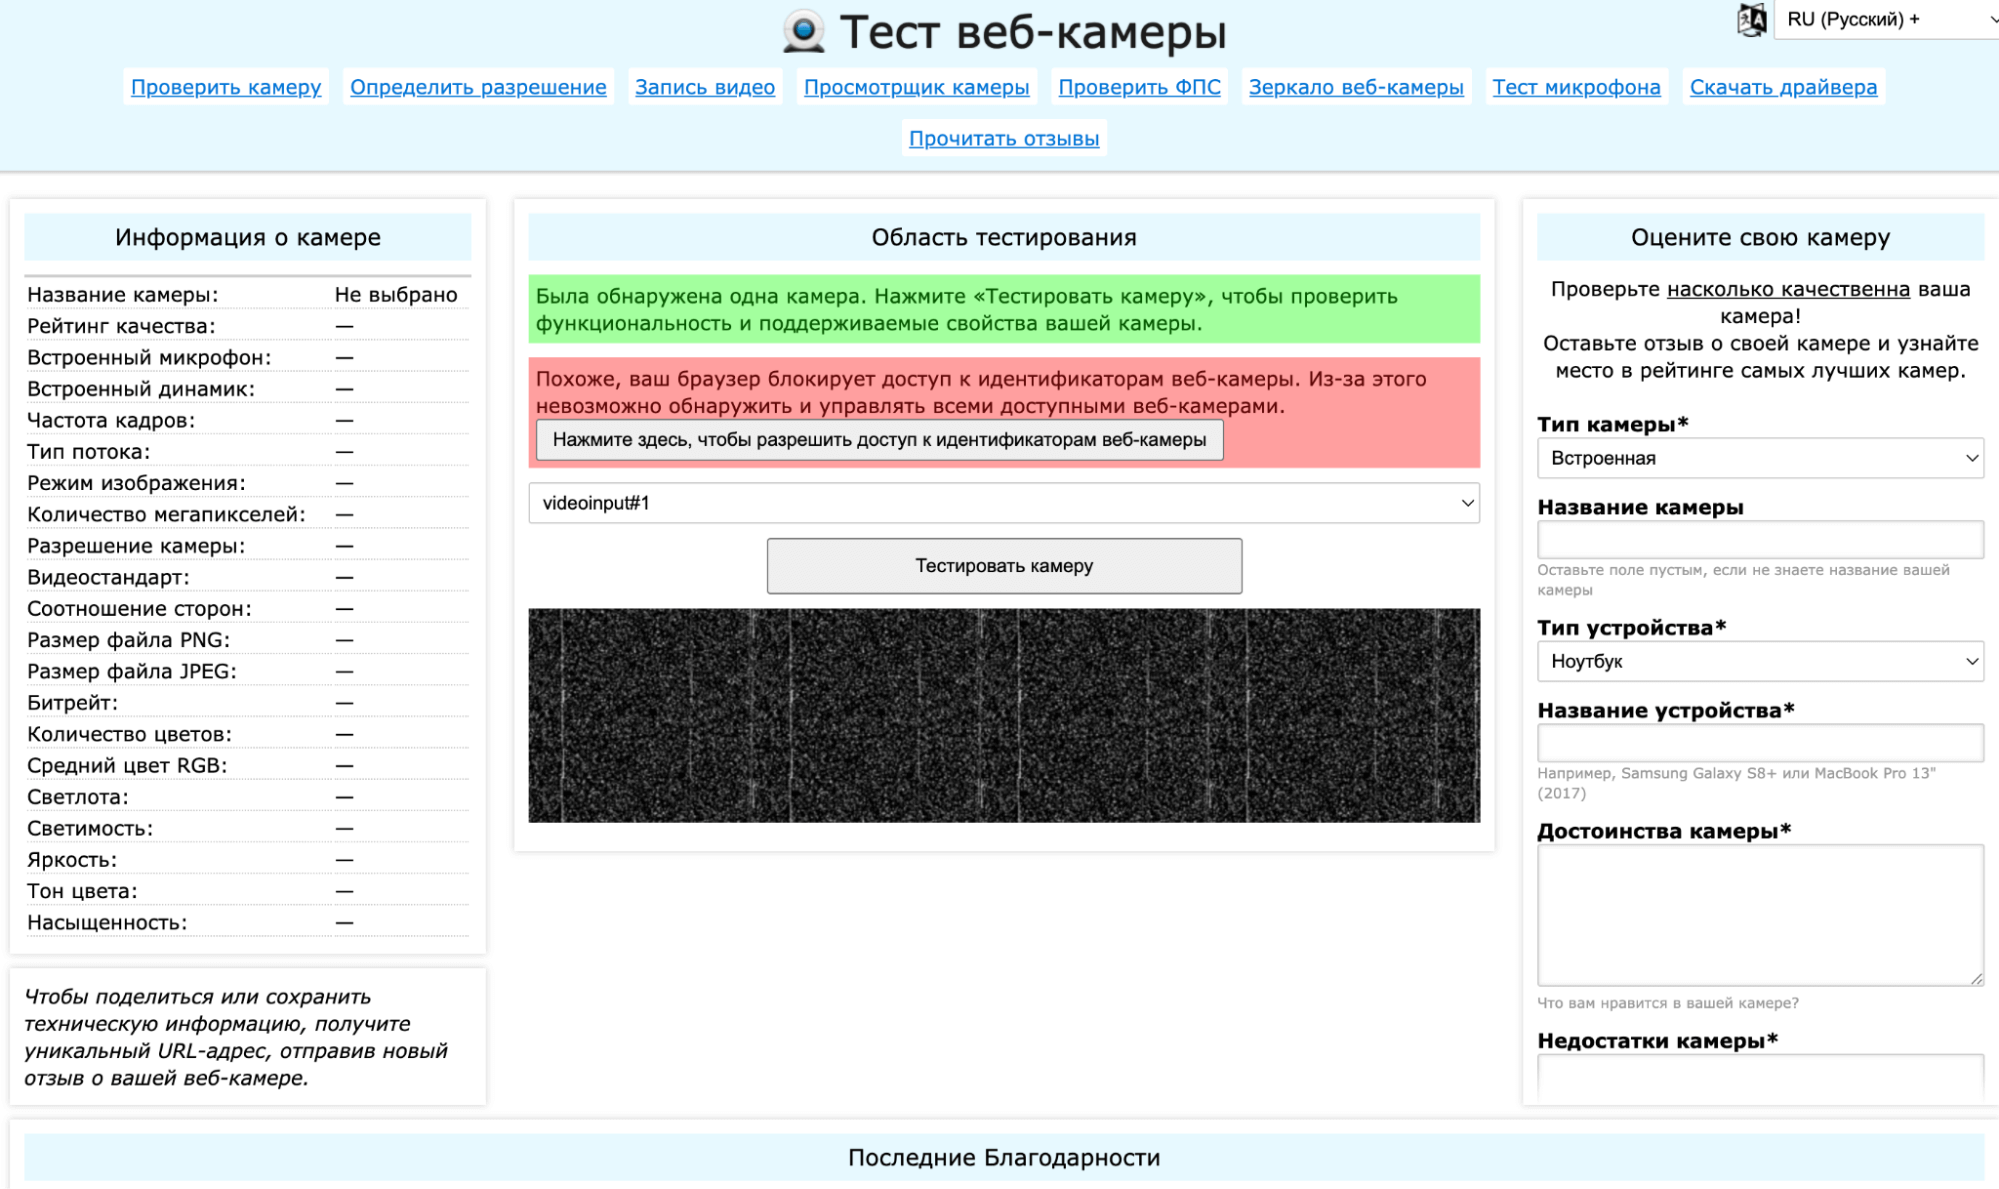The image size is (1999, 1189).
Task: Open the Тип устройства dropdown
Action: [1759, 661]
